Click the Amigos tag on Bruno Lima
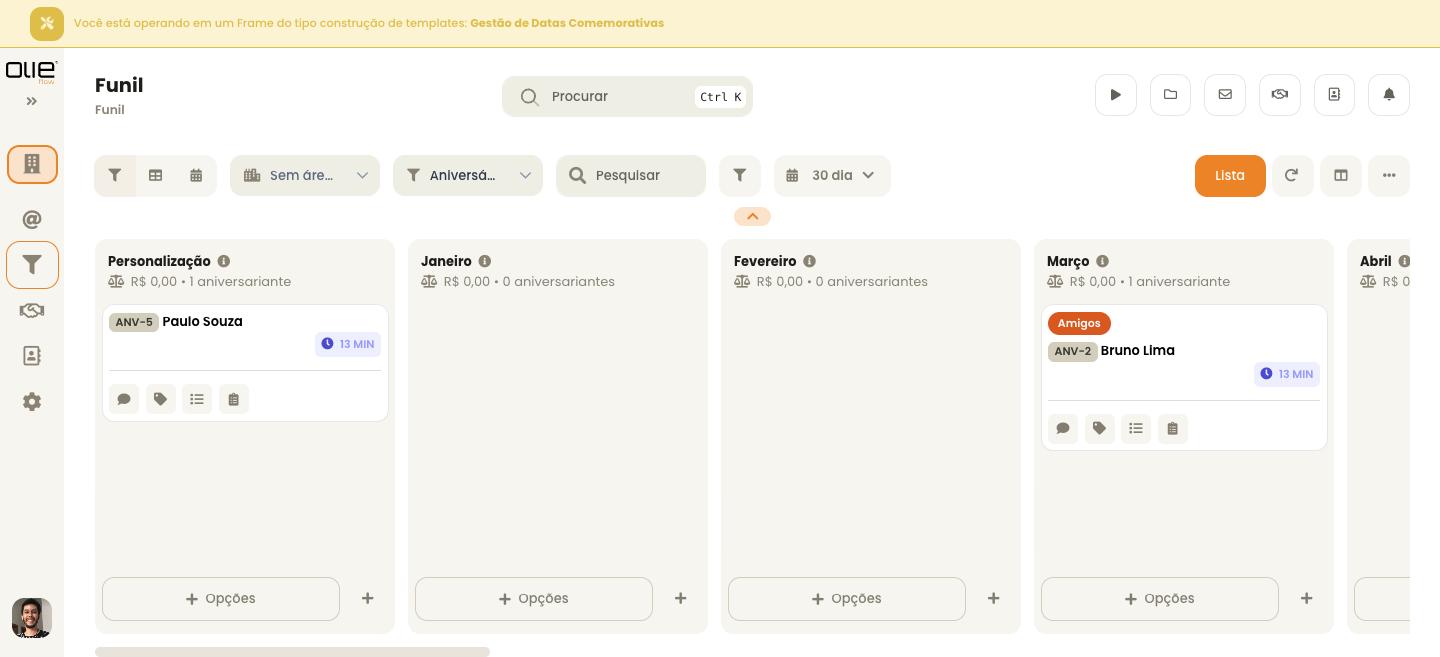The width and height of the screenshot is (1440, 657). 1079,323
